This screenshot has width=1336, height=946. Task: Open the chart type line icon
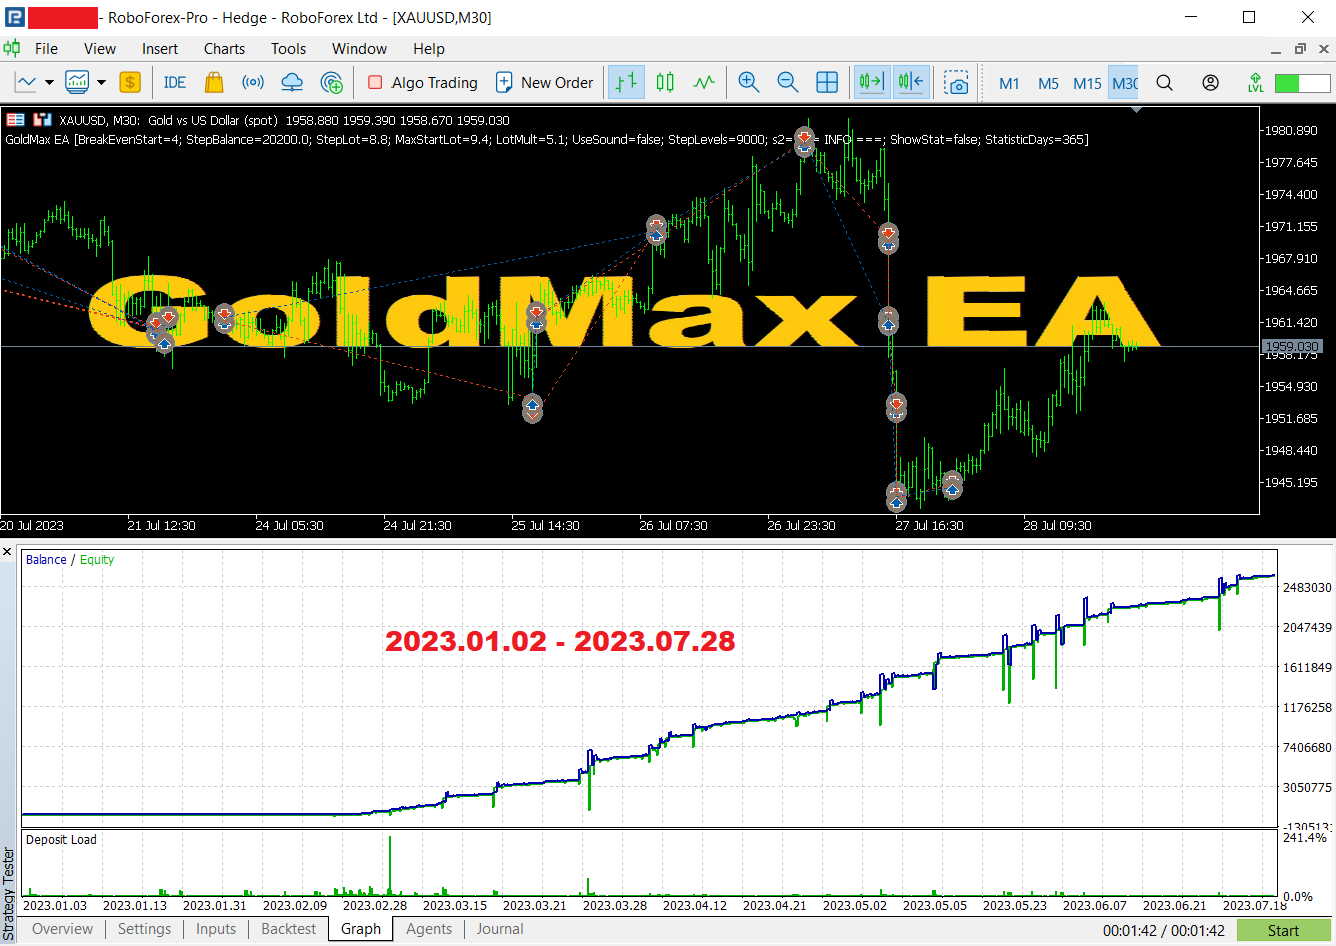27,82
